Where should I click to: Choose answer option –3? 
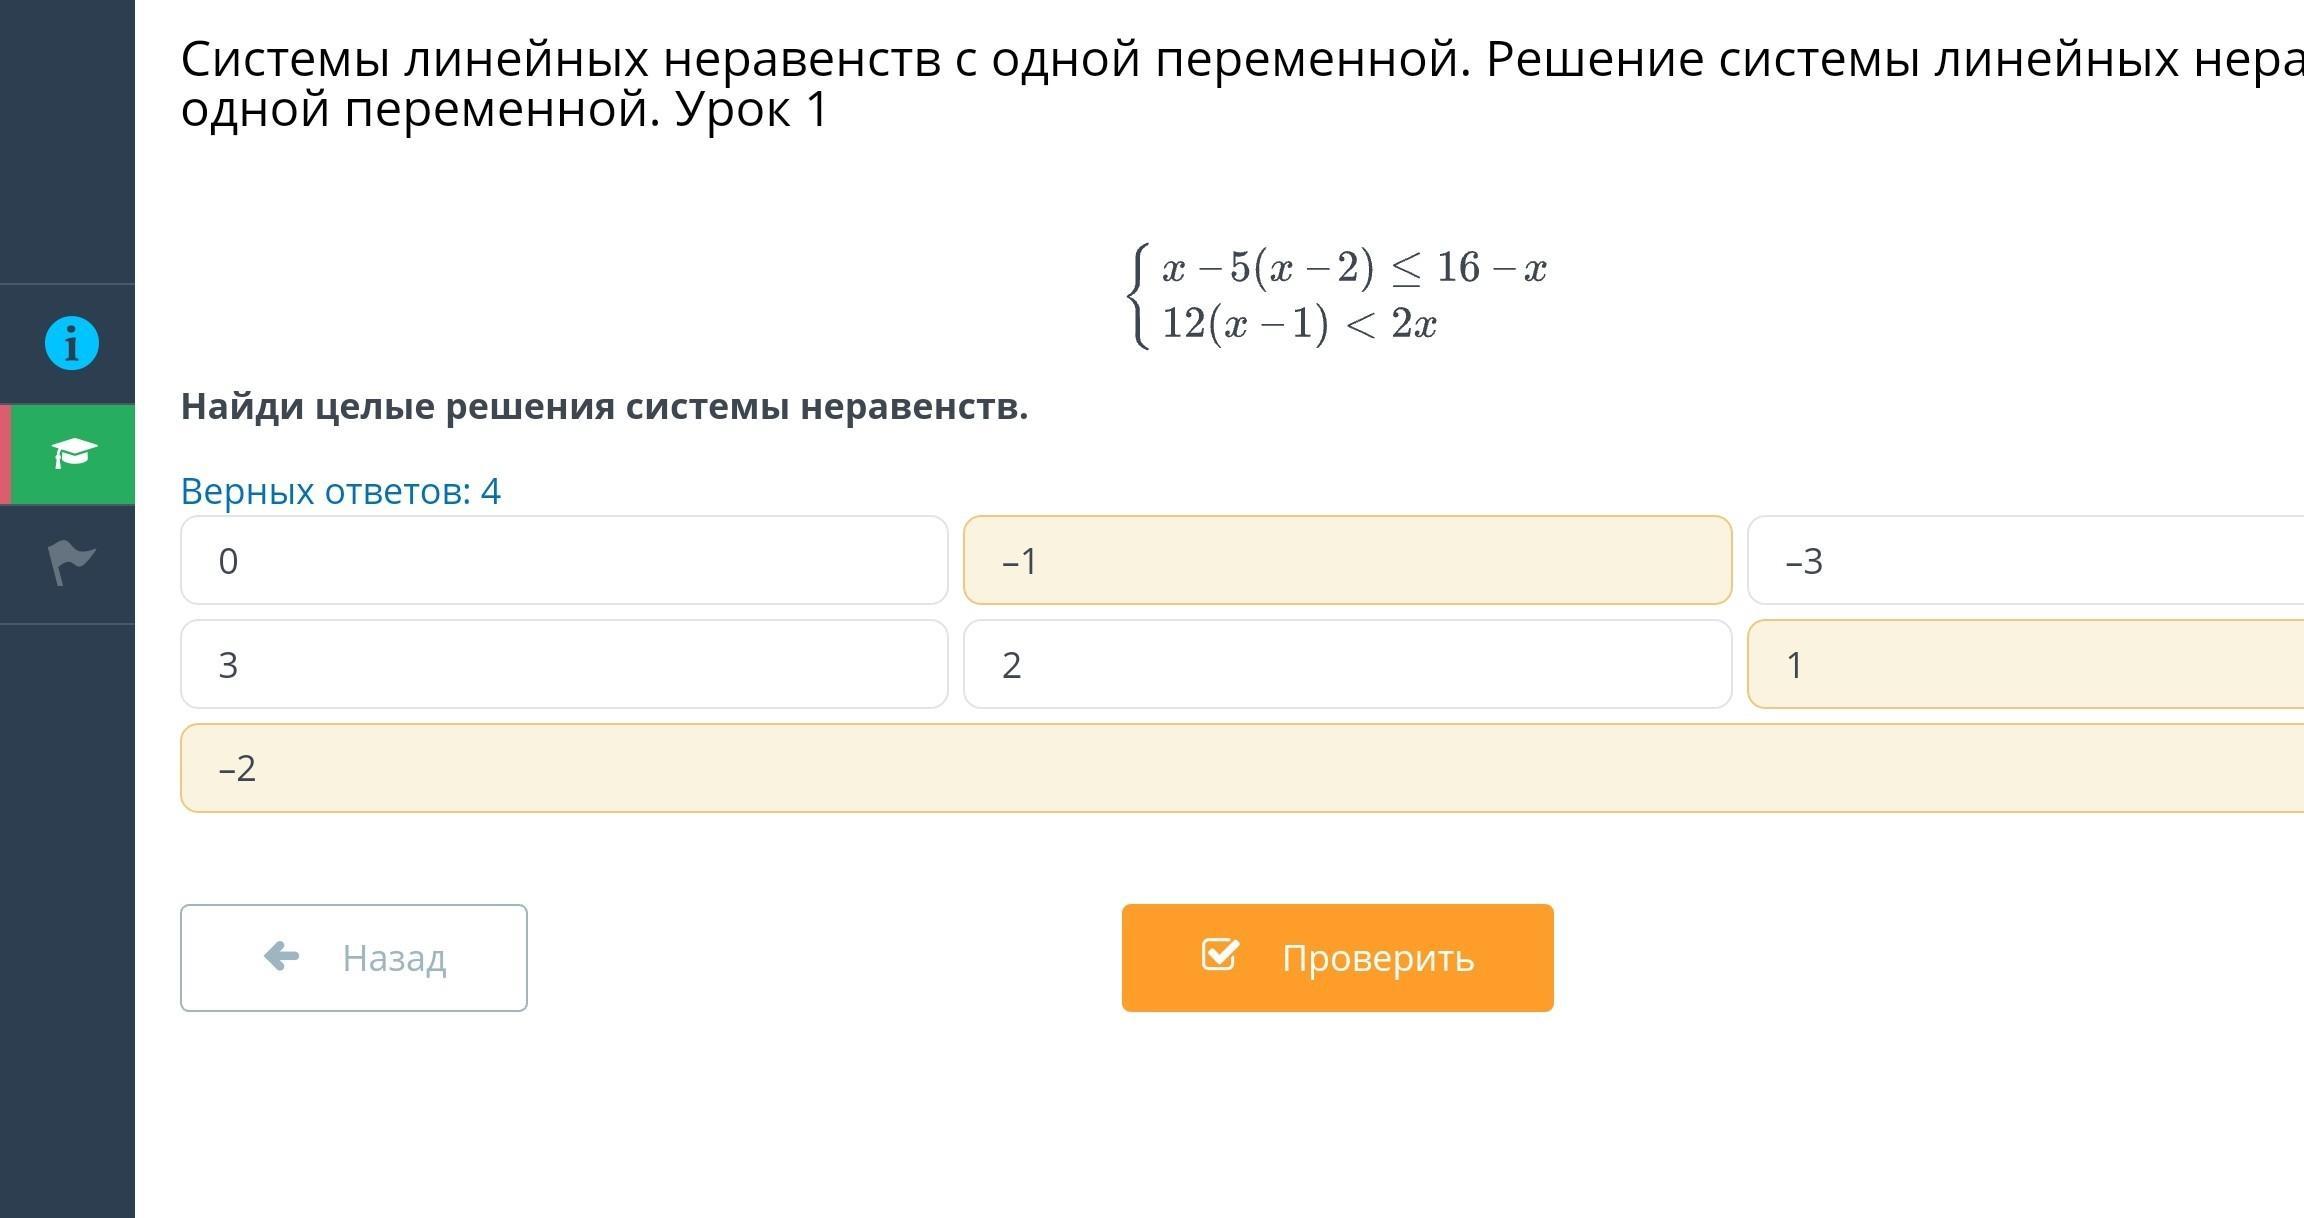(2024, 561)
